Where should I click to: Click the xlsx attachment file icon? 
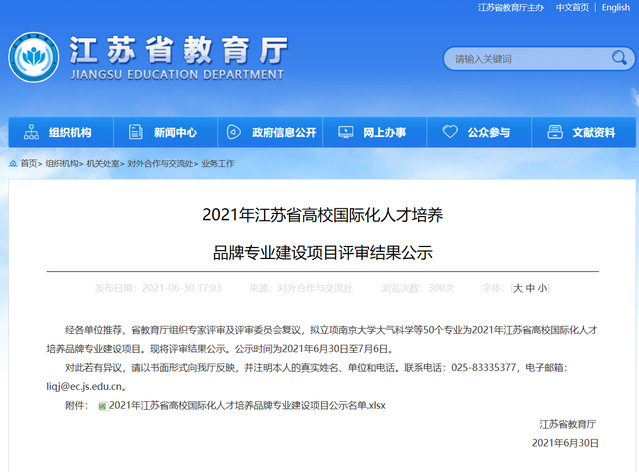[102, 406]
